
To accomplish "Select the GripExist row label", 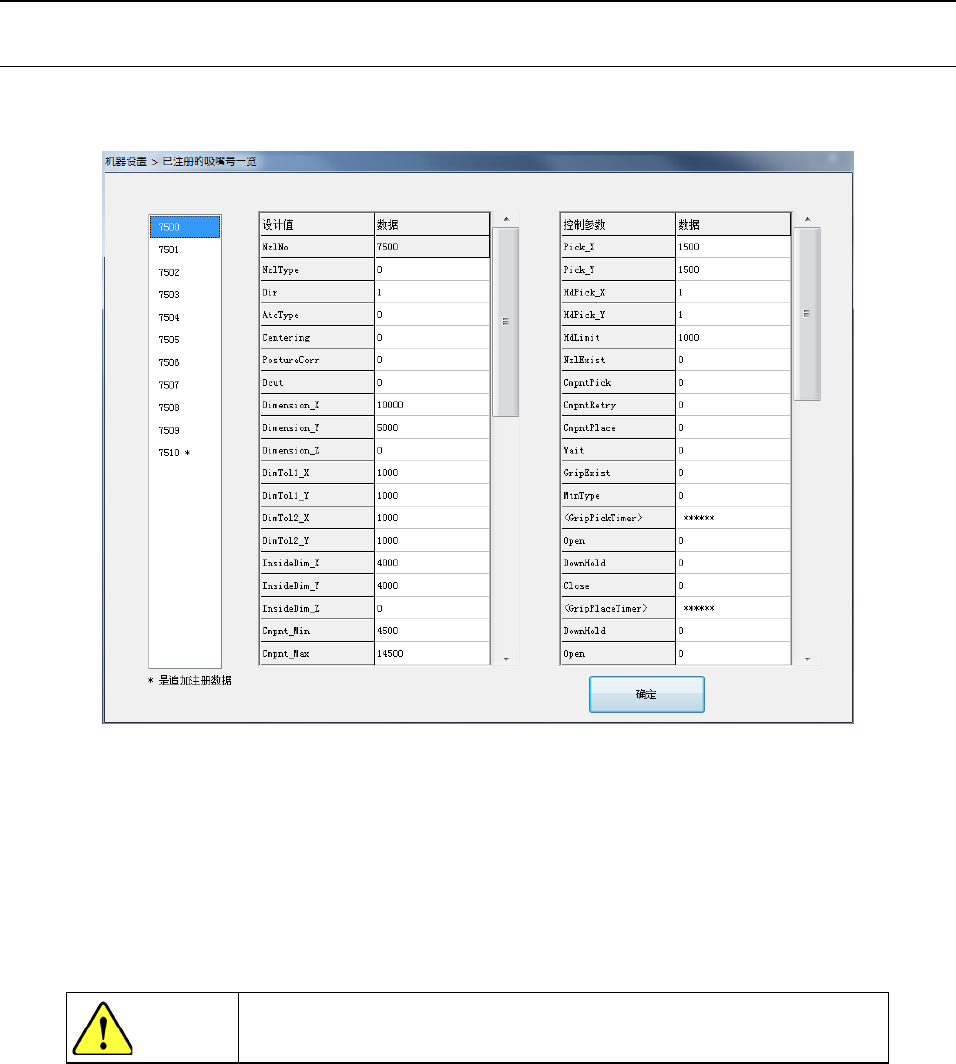I will 618,473.
